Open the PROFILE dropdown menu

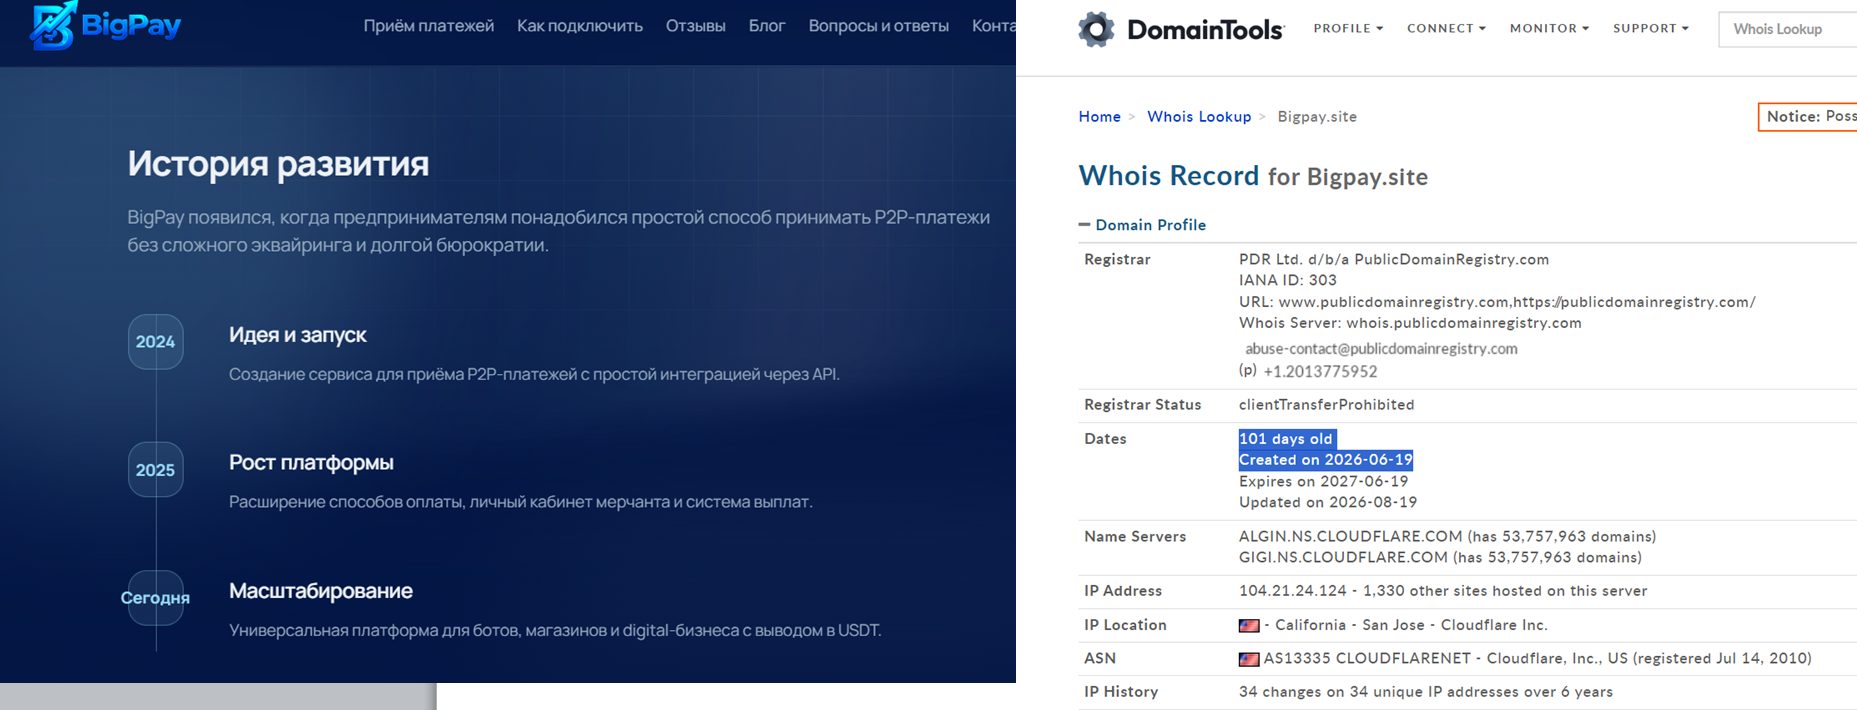pyautogui.click(x=1348, y=28)
